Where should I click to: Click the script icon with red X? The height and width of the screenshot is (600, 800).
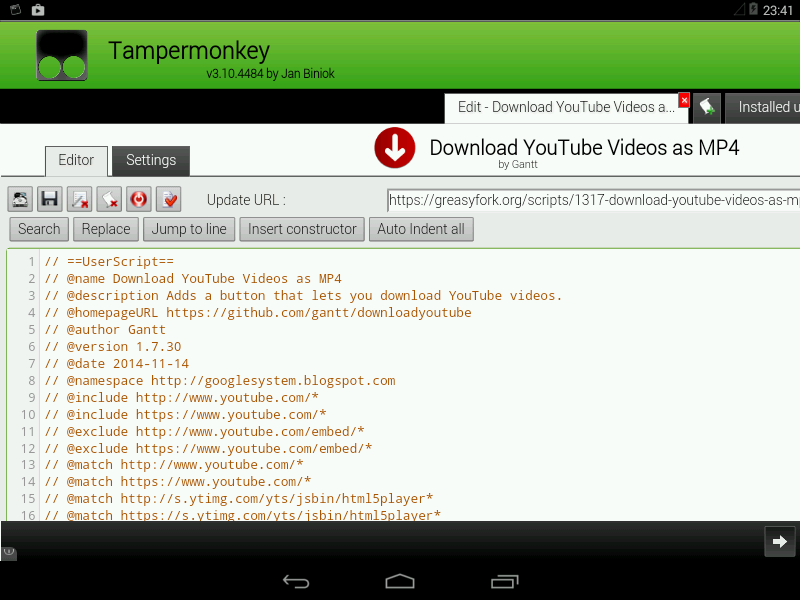(x=109, y=199)
